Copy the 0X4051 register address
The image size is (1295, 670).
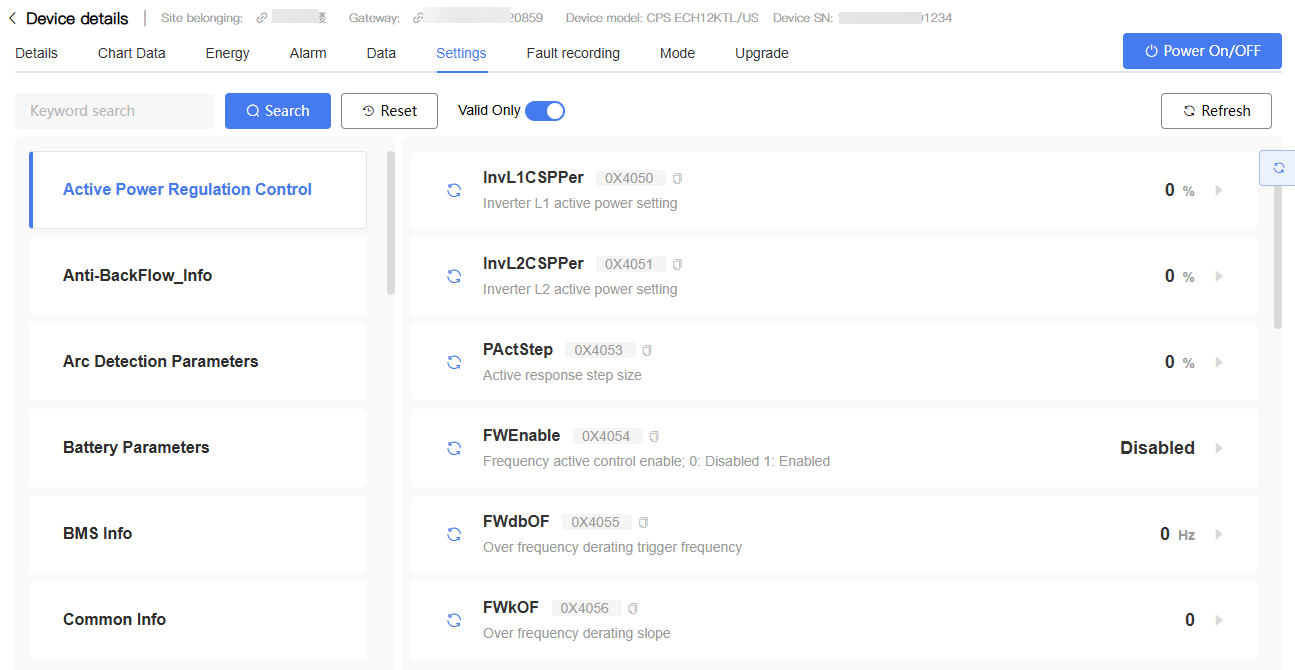click(677, 265)
